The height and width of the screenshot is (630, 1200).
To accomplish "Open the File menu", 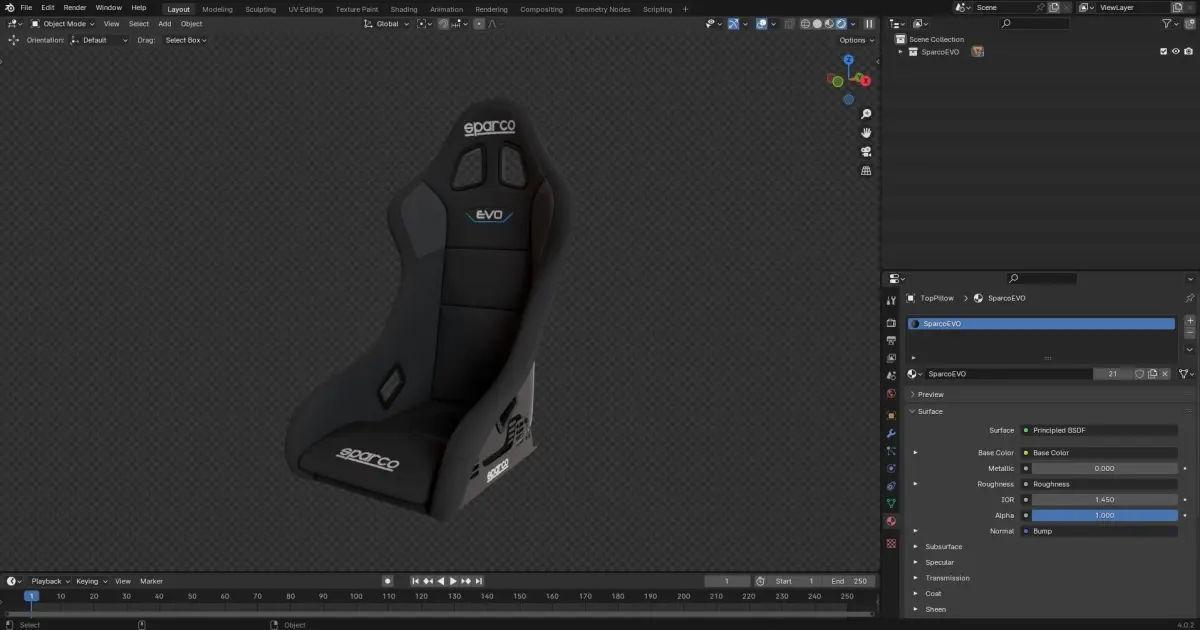I will (x=26, y=8).
